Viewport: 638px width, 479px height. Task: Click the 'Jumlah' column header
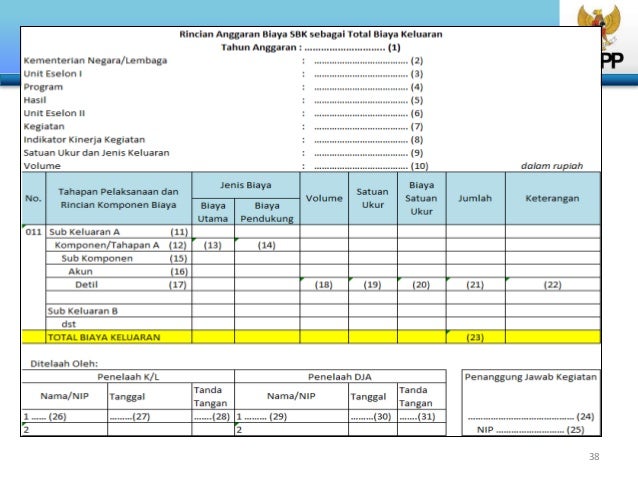click(475, 199)
